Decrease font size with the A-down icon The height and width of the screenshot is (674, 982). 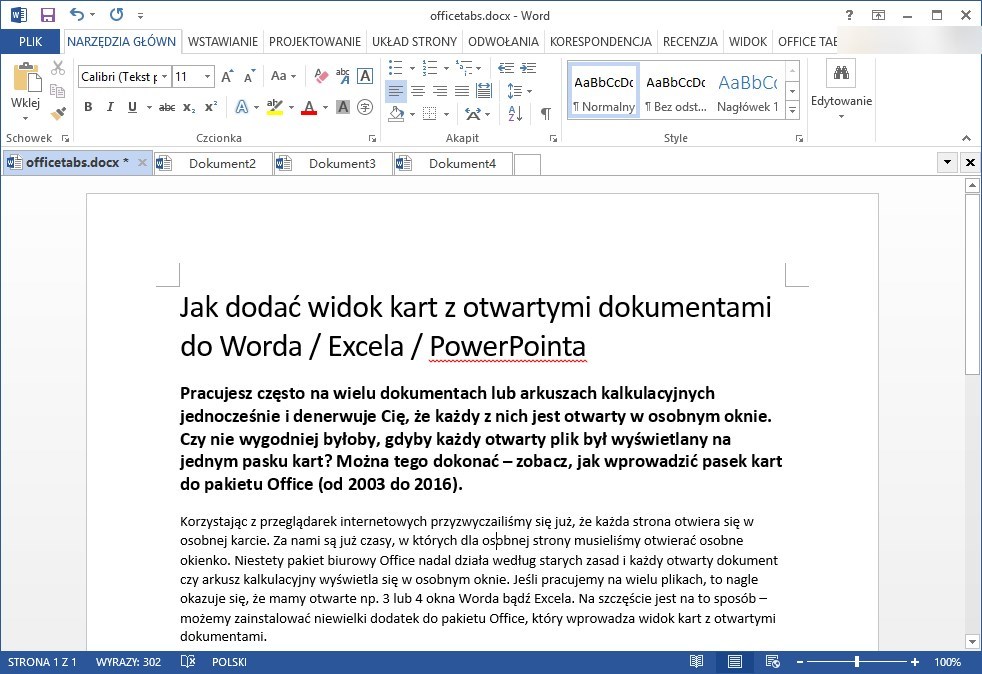pyautogui.click(x=249, y=76)
